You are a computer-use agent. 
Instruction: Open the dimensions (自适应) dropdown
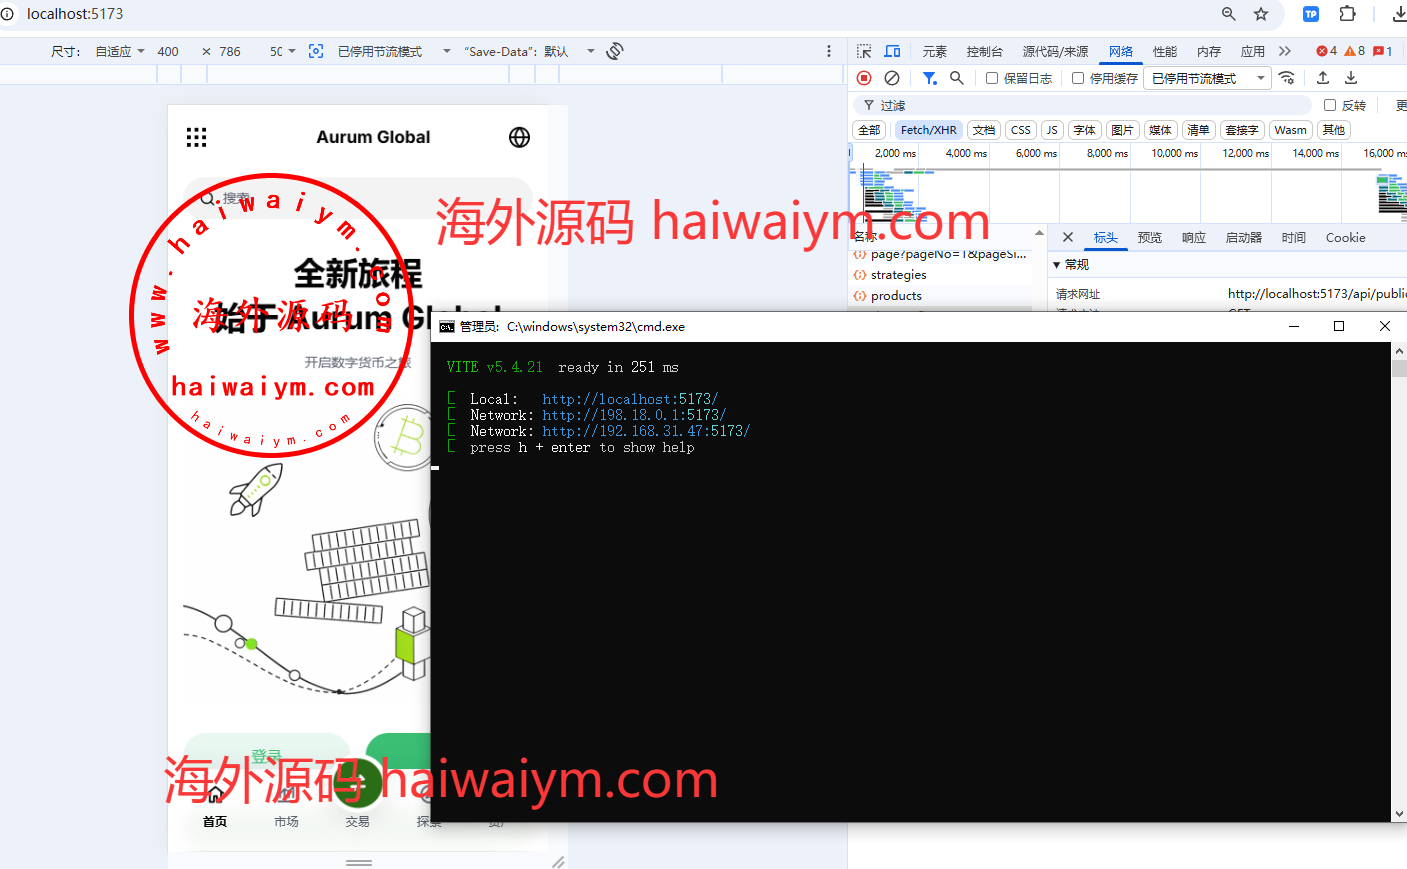(x=120, y=51)
